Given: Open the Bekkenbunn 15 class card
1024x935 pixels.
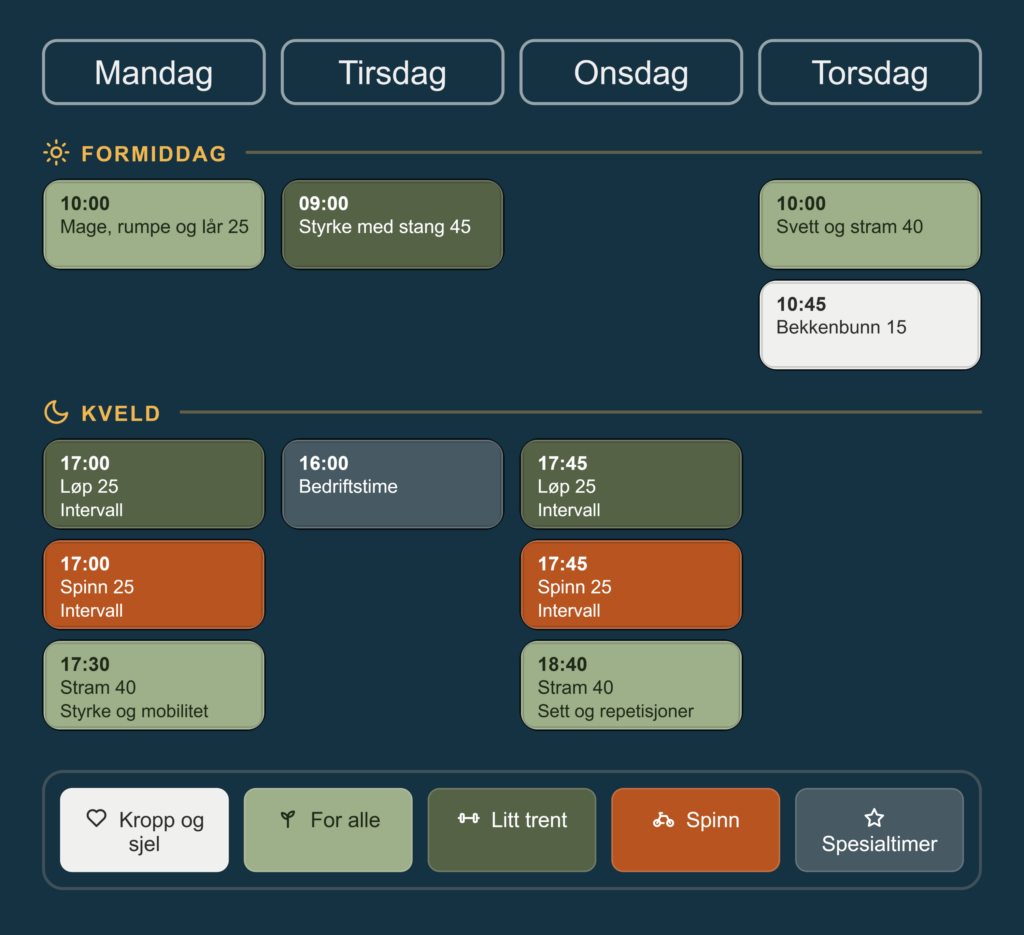Looking at the screenshot, I should (870, 325).
